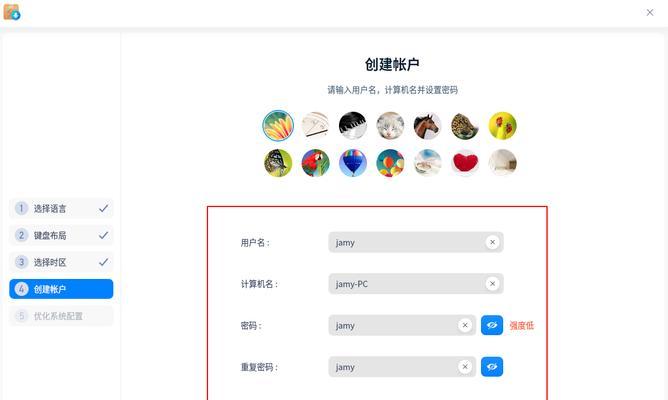
Task: Clear the username field with the X icon
Action: pyautogui.click(x=492, y=242)
